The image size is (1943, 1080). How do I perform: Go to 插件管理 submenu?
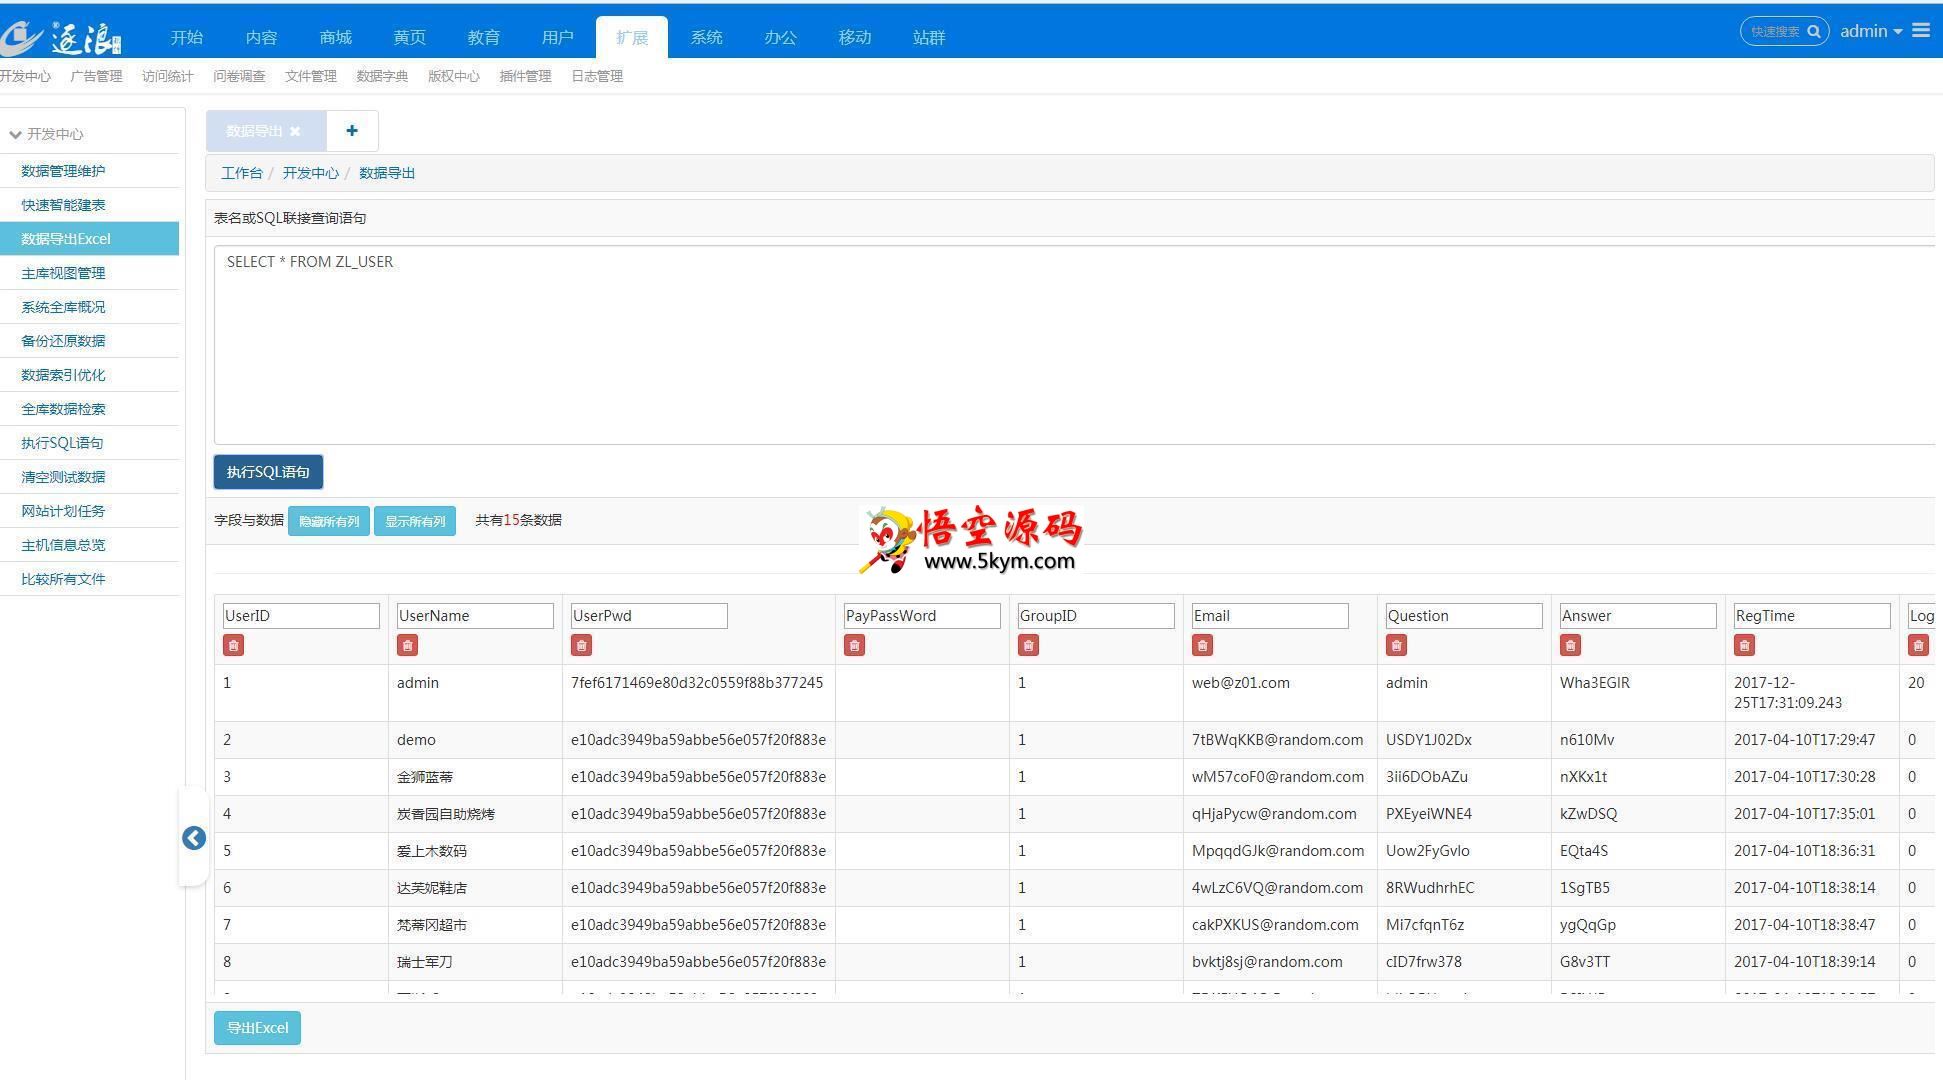tap(525, 76)
